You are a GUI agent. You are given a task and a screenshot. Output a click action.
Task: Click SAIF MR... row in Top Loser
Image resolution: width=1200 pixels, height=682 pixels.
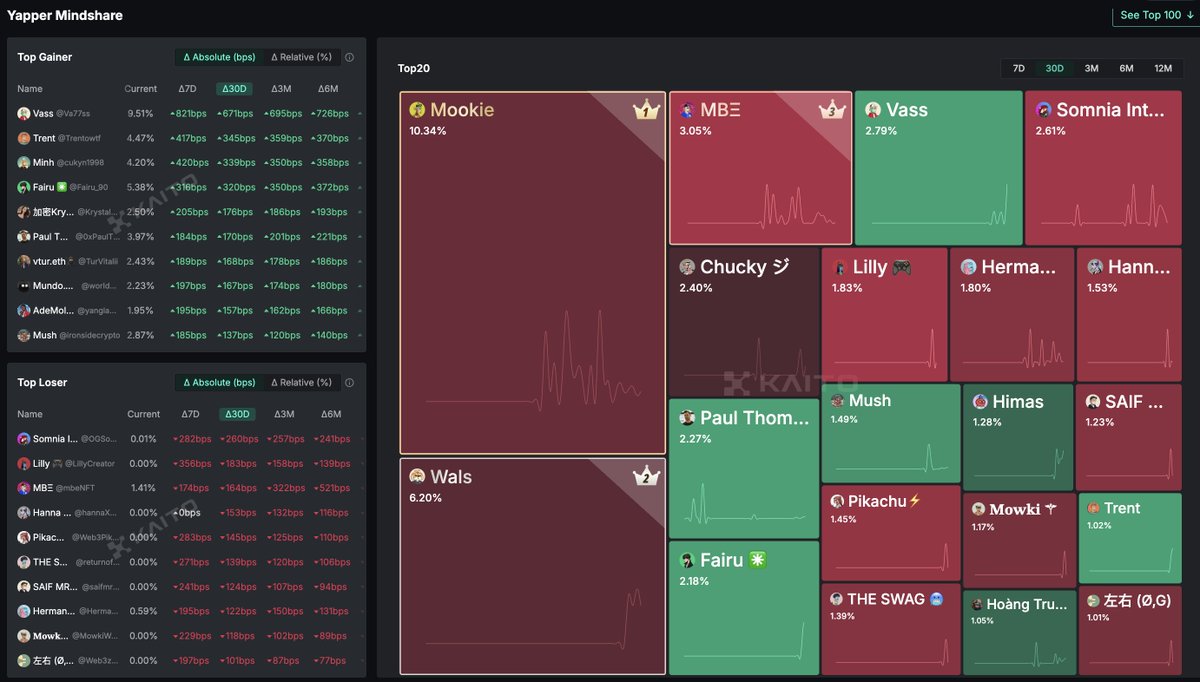click(x=186, y=587)
